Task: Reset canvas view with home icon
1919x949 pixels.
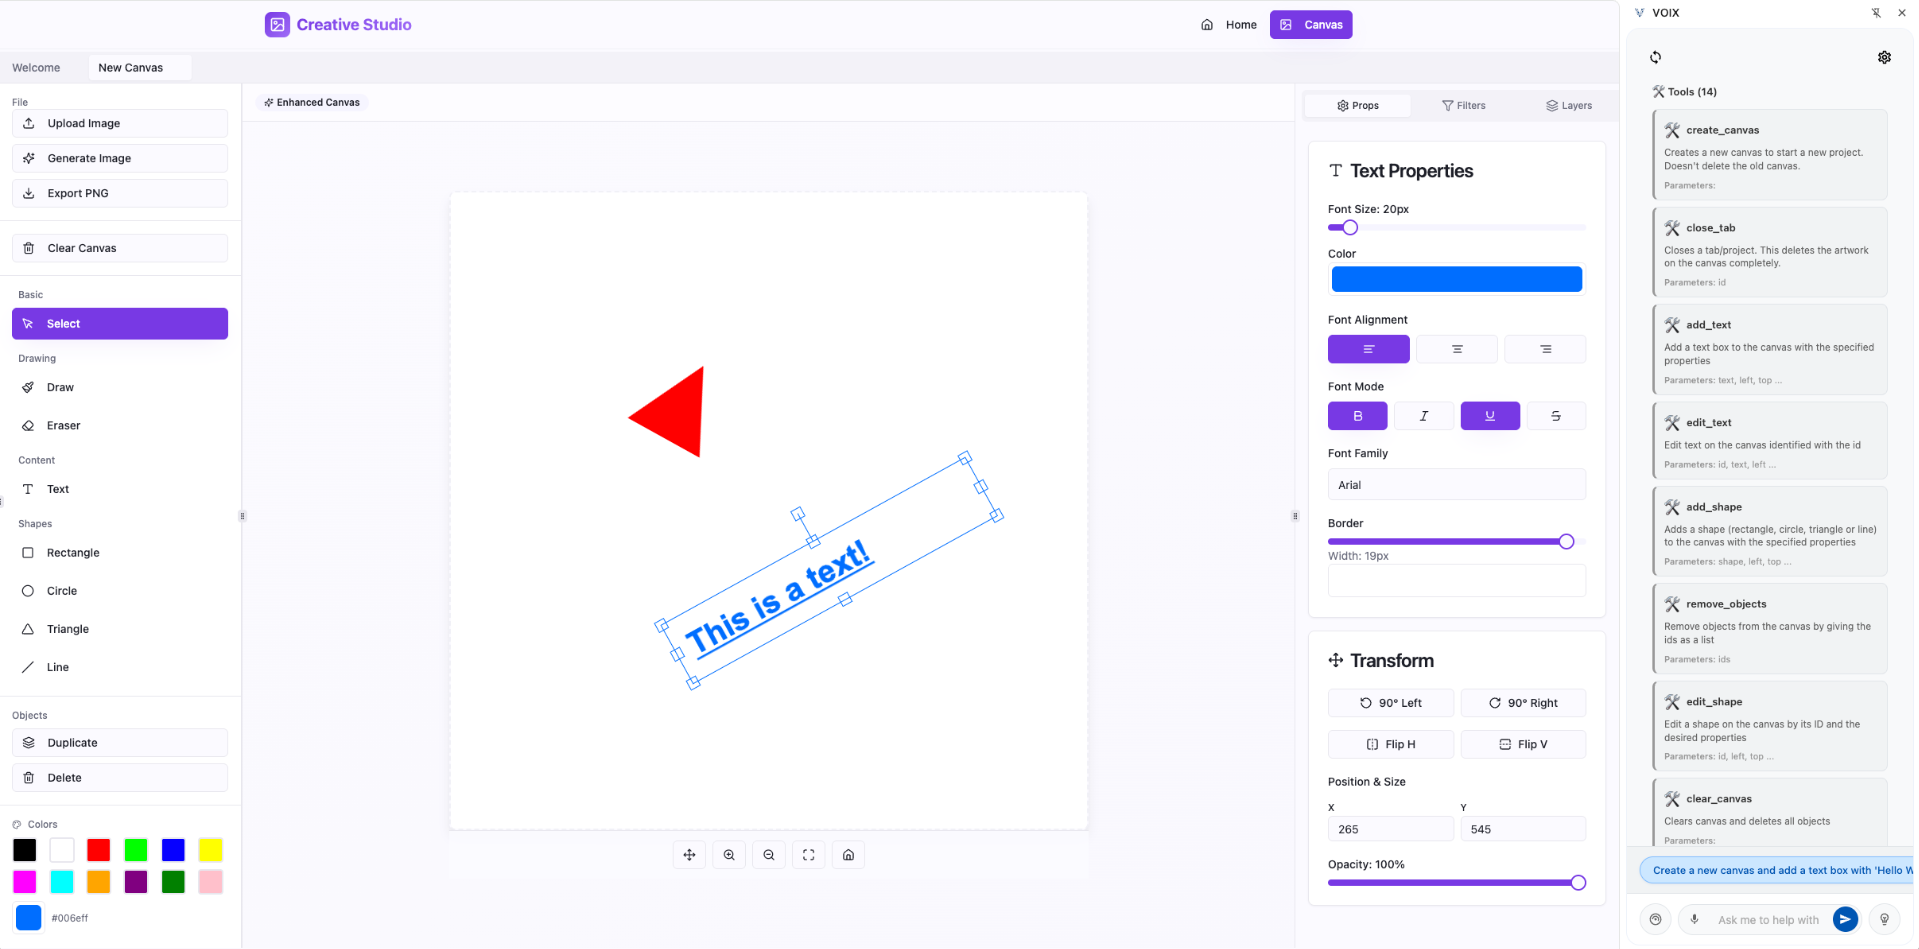Action: tap(848, 855)
